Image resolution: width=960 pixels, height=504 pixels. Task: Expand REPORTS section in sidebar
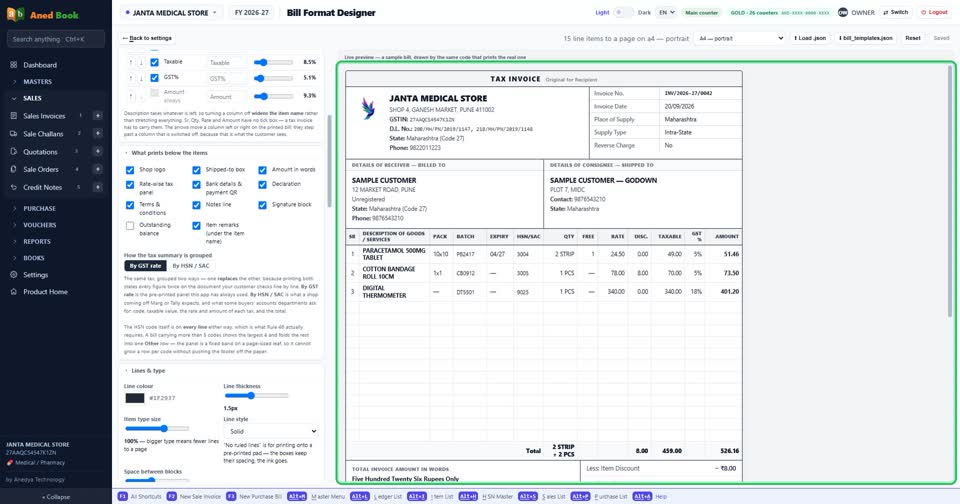tap(37, 241)
